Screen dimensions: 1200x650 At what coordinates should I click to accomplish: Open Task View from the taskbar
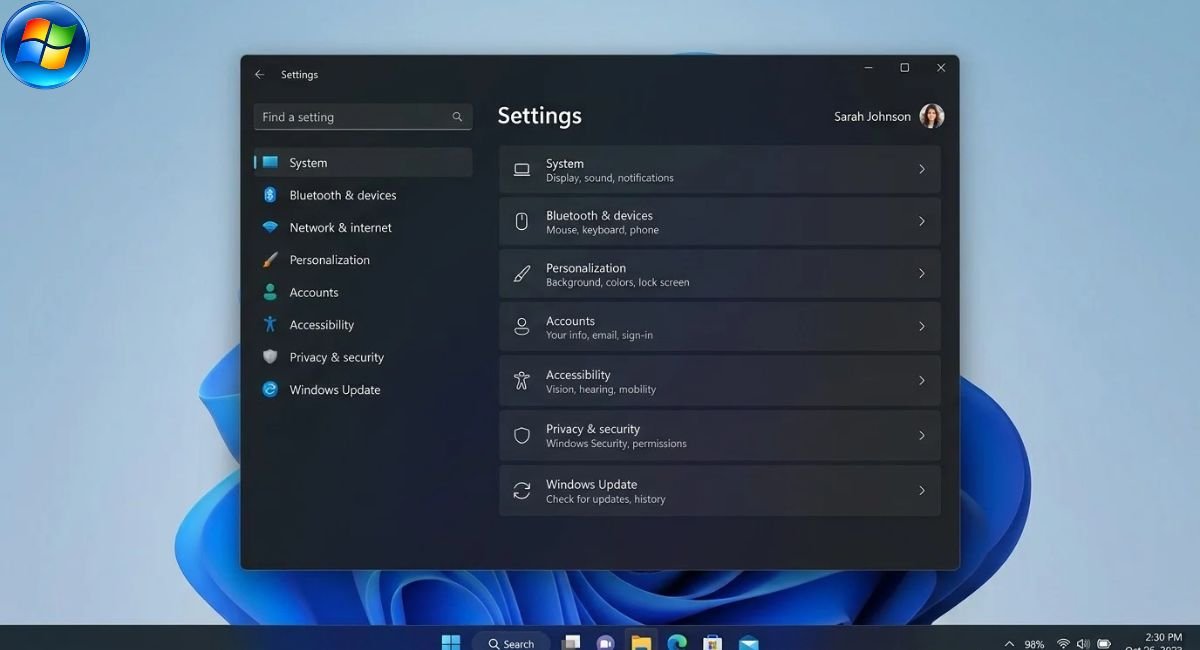[x=571, y=643]
